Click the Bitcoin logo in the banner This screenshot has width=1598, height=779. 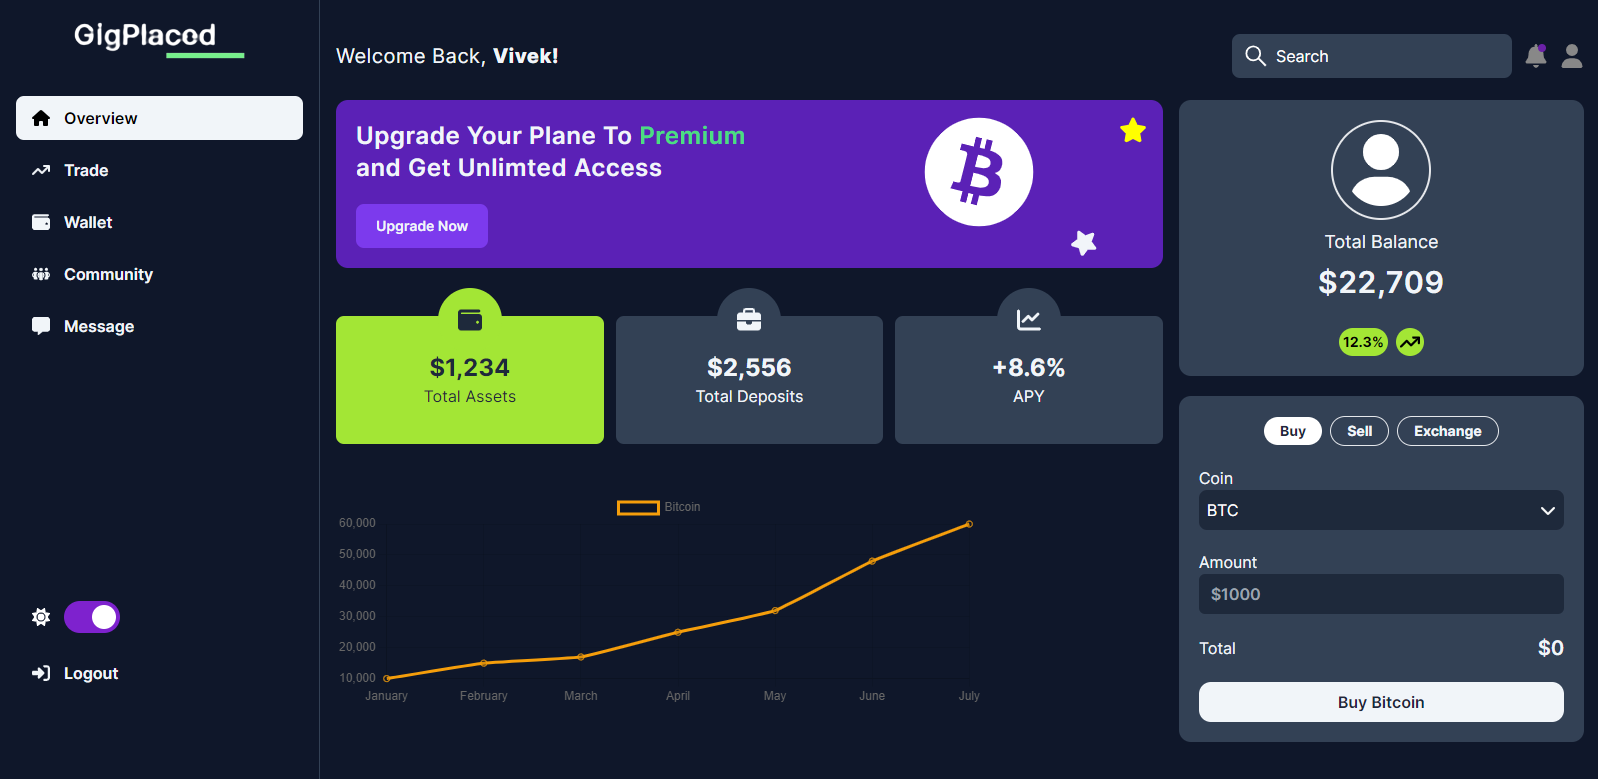(x=978, y=172)
